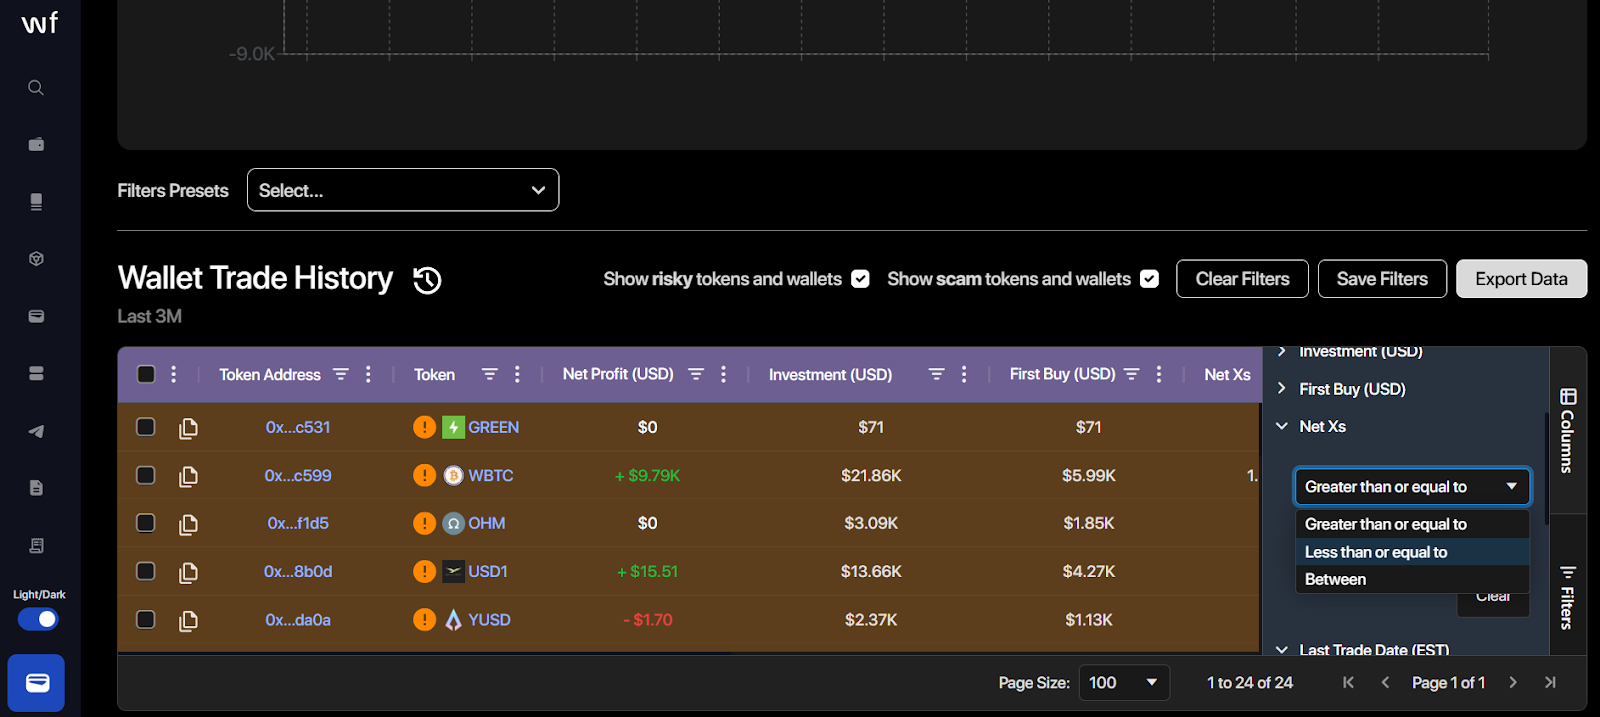Toggle the Light/Dark mode switch
The height and width of the screenshot is (717, 1600).
click(38, 619)
